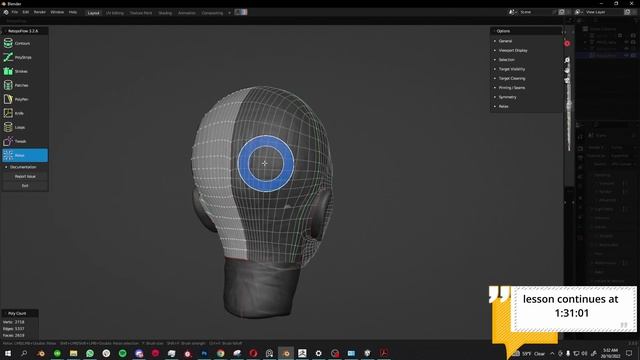Select the highlighted Relax tool
640x360 pixels.
click(25, 155)
